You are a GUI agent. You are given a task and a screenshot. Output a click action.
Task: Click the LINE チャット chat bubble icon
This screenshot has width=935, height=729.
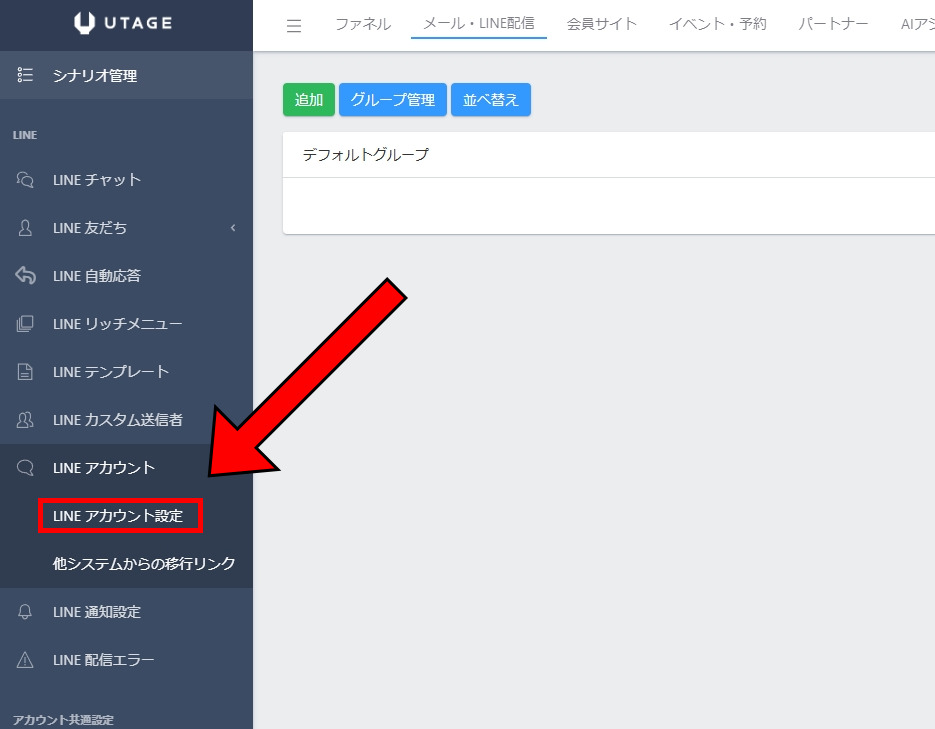coord(26,180)
